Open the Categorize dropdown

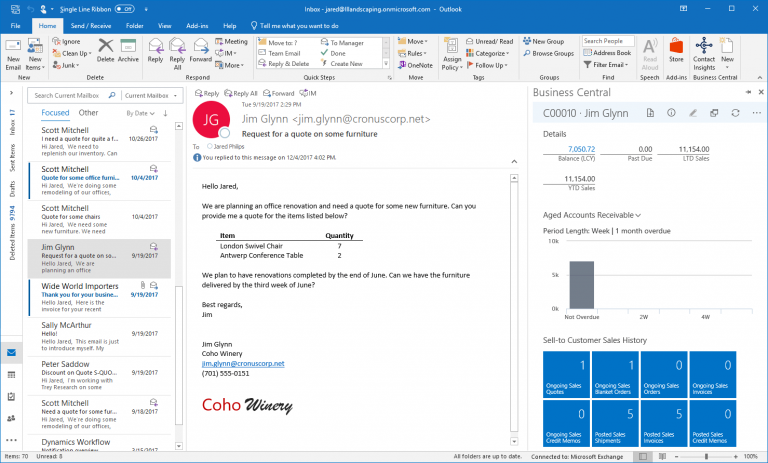point(488,53)
